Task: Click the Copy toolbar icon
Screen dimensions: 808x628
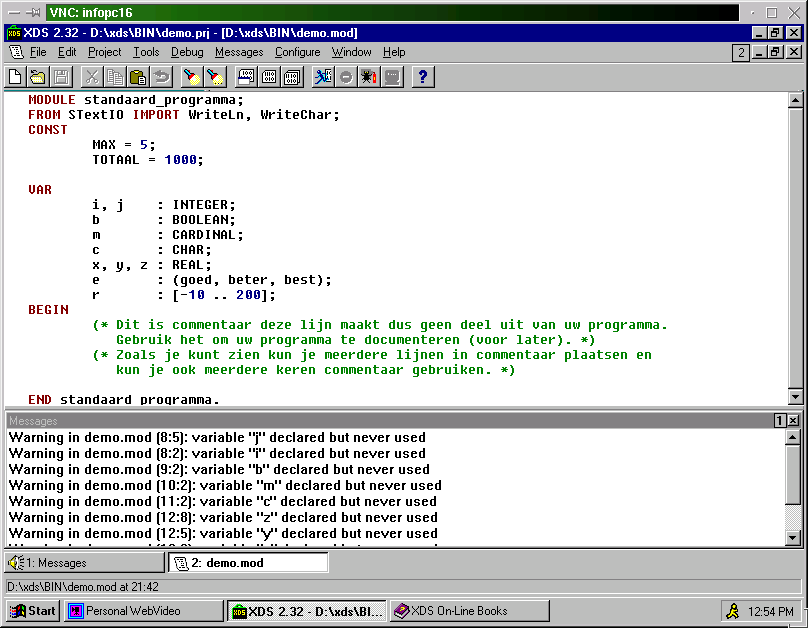Action: tap(114, 77)
